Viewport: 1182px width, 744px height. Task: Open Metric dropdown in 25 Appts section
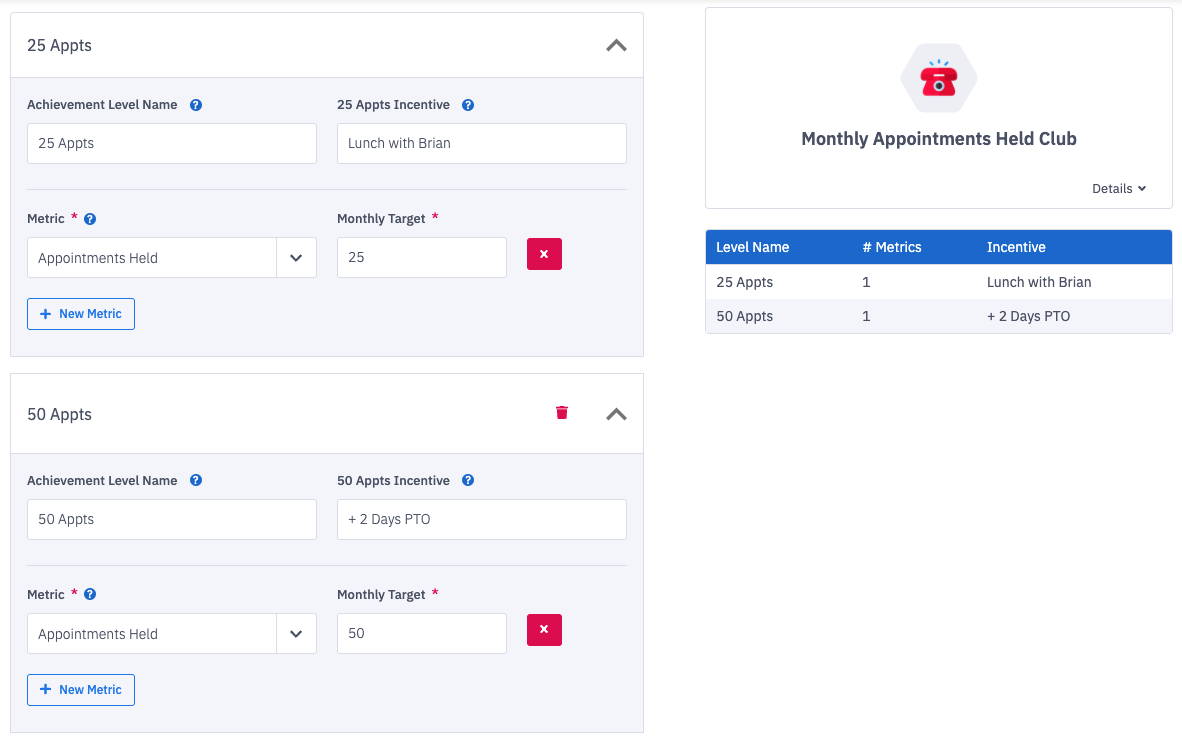coord(296,258)
